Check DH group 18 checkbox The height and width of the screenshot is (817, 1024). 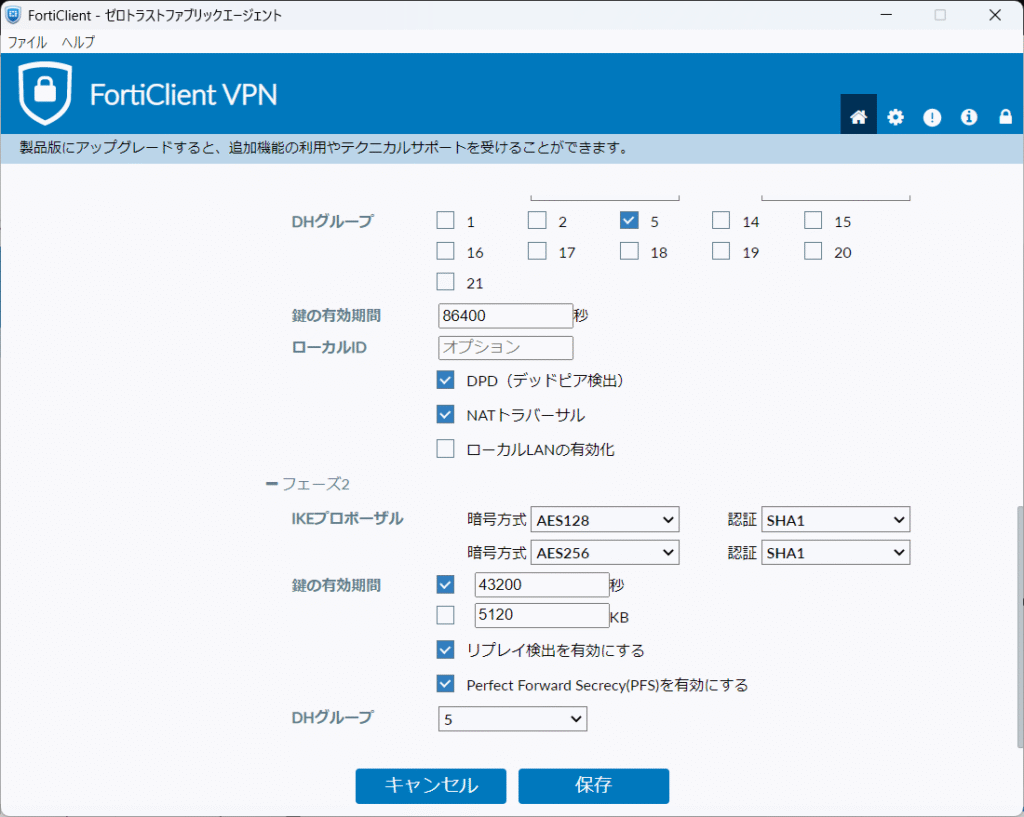(x=629, y=251)
